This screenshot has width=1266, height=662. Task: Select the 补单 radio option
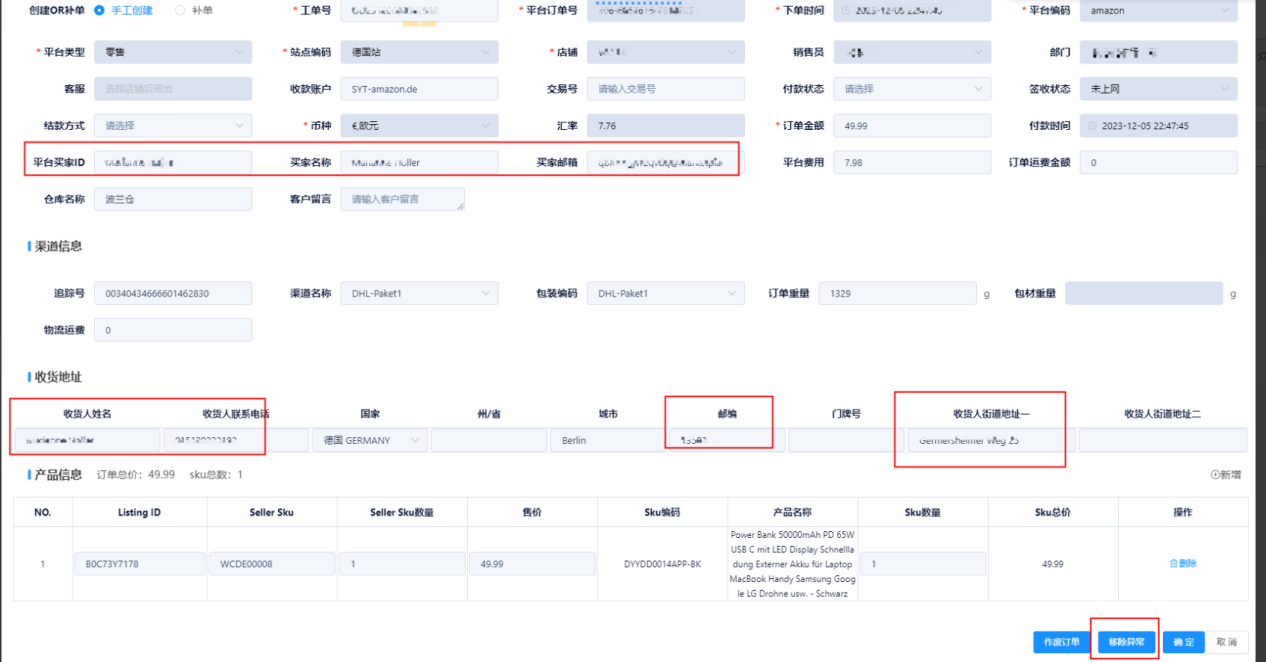point(180,10)
